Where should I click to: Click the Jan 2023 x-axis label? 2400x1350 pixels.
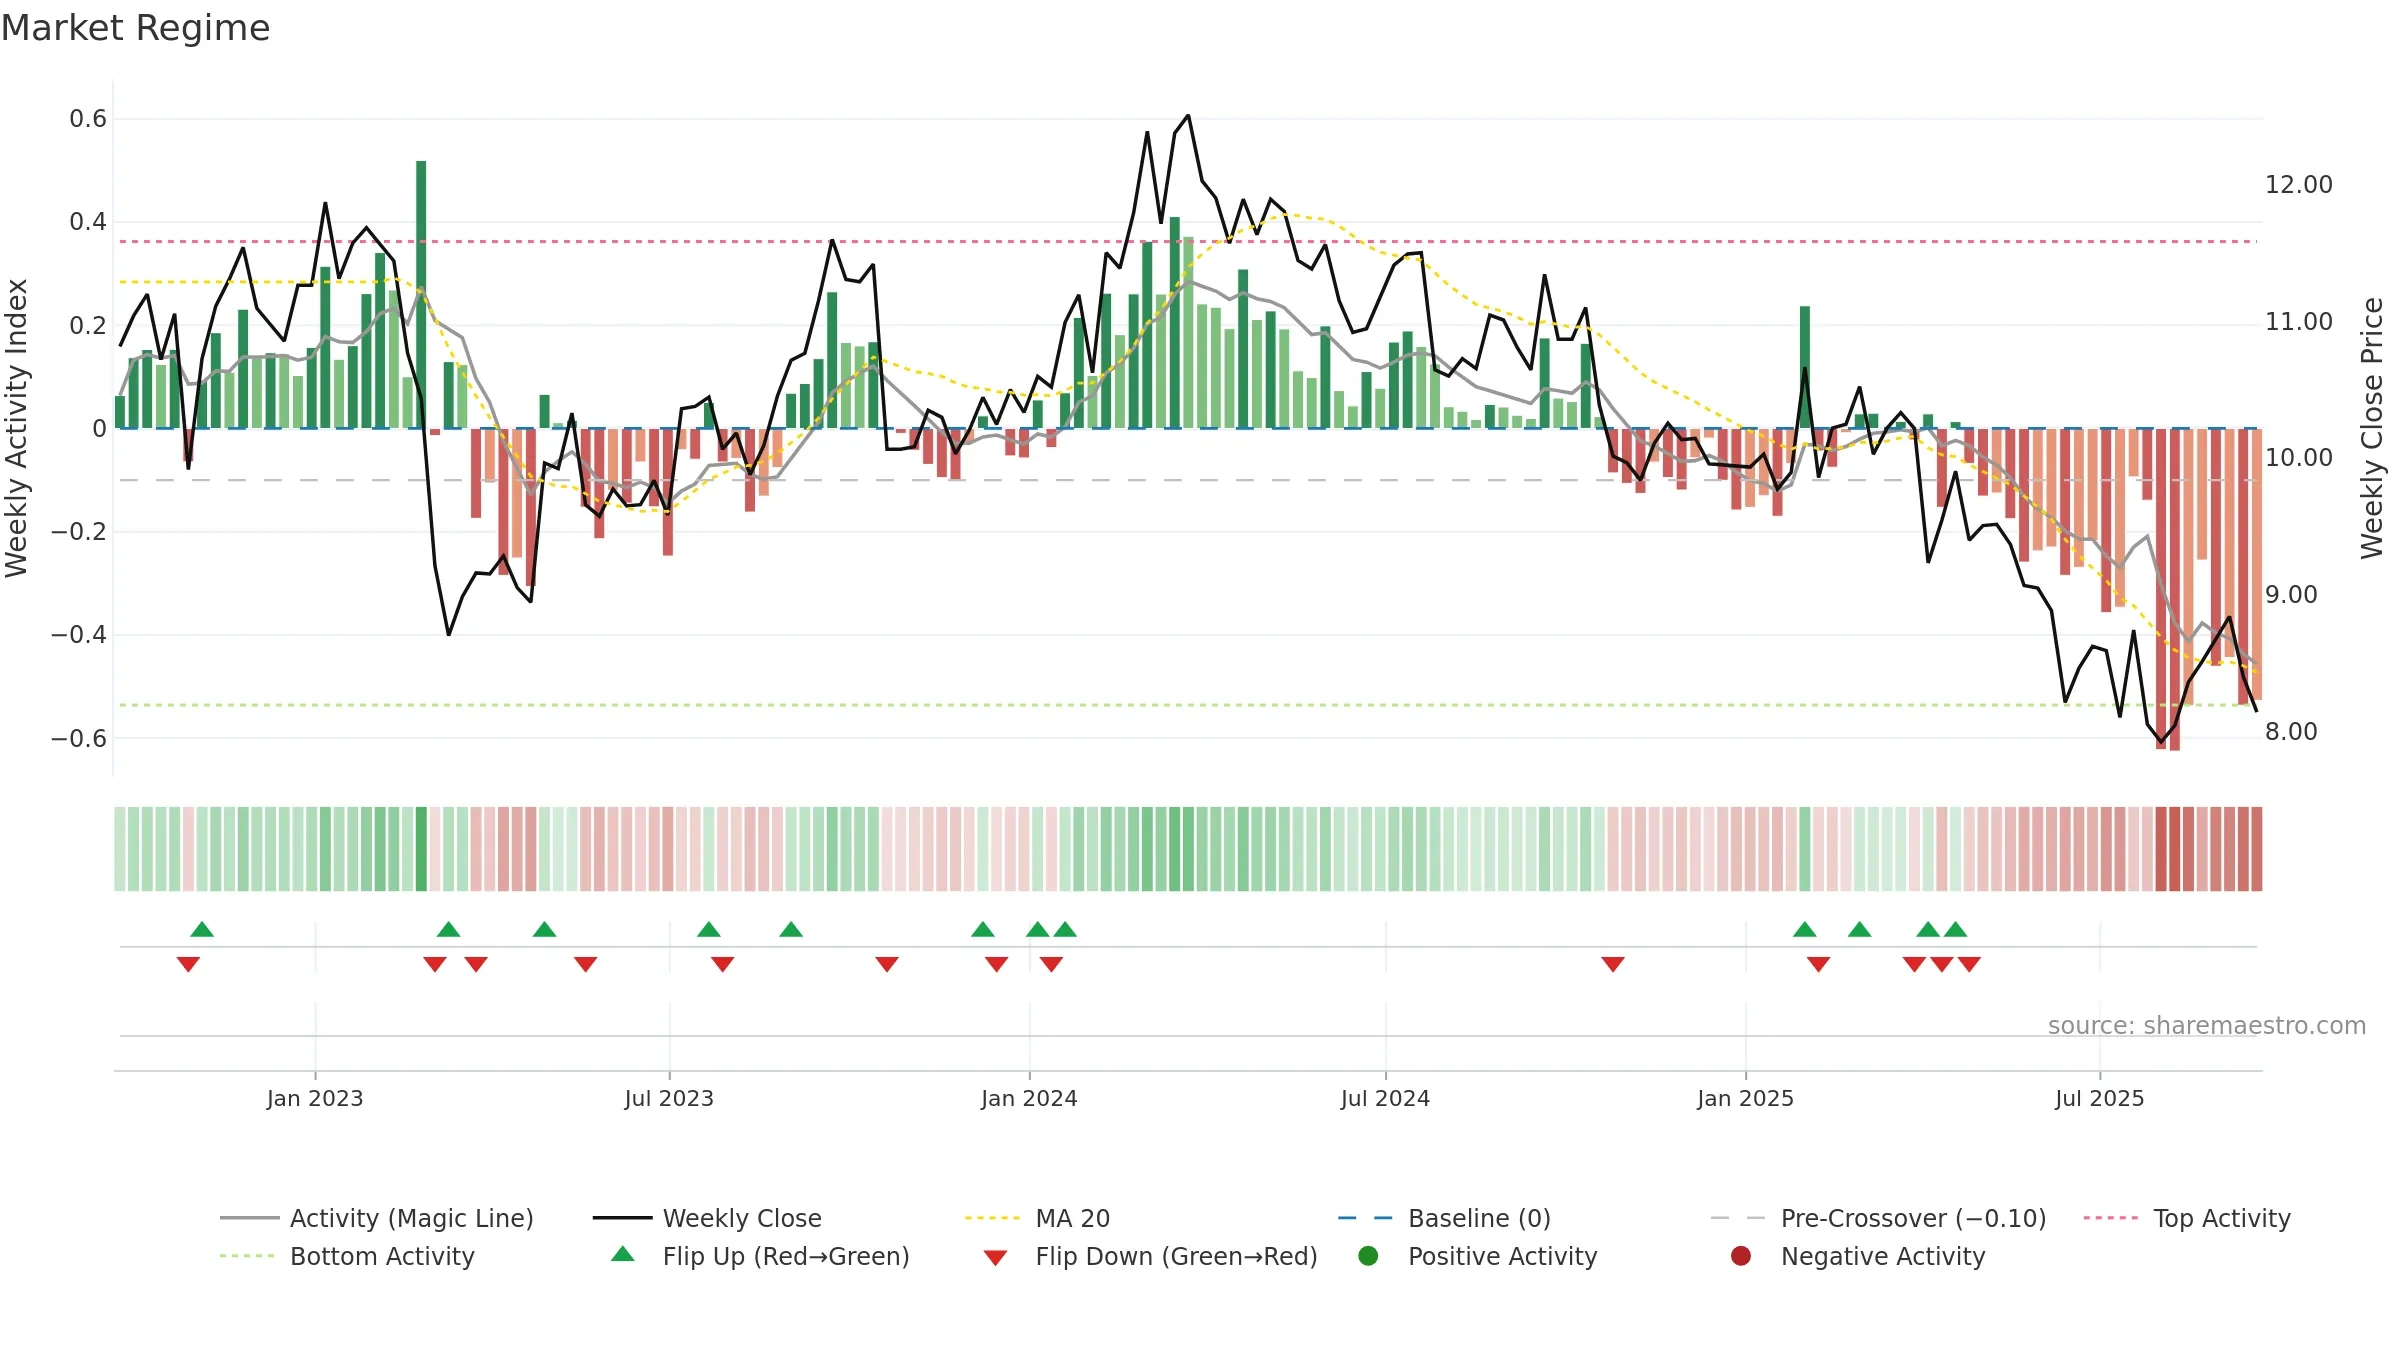click(x=315, y=1098)
